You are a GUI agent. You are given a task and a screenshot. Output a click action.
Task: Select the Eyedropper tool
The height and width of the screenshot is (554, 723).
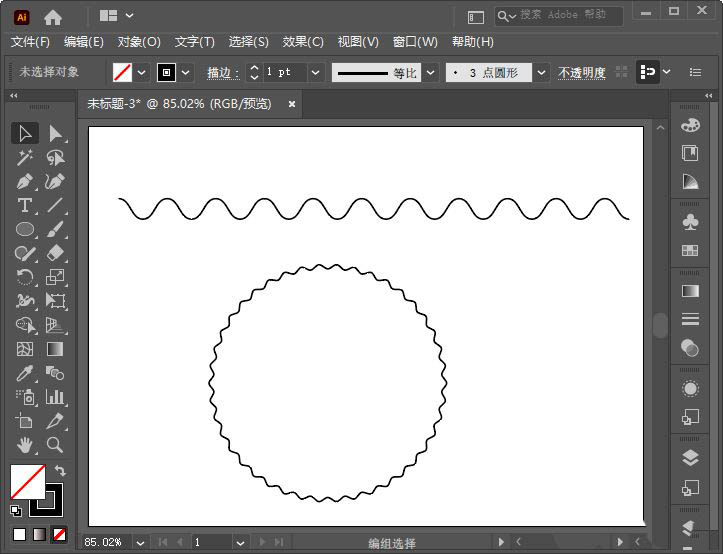(25, 373)
